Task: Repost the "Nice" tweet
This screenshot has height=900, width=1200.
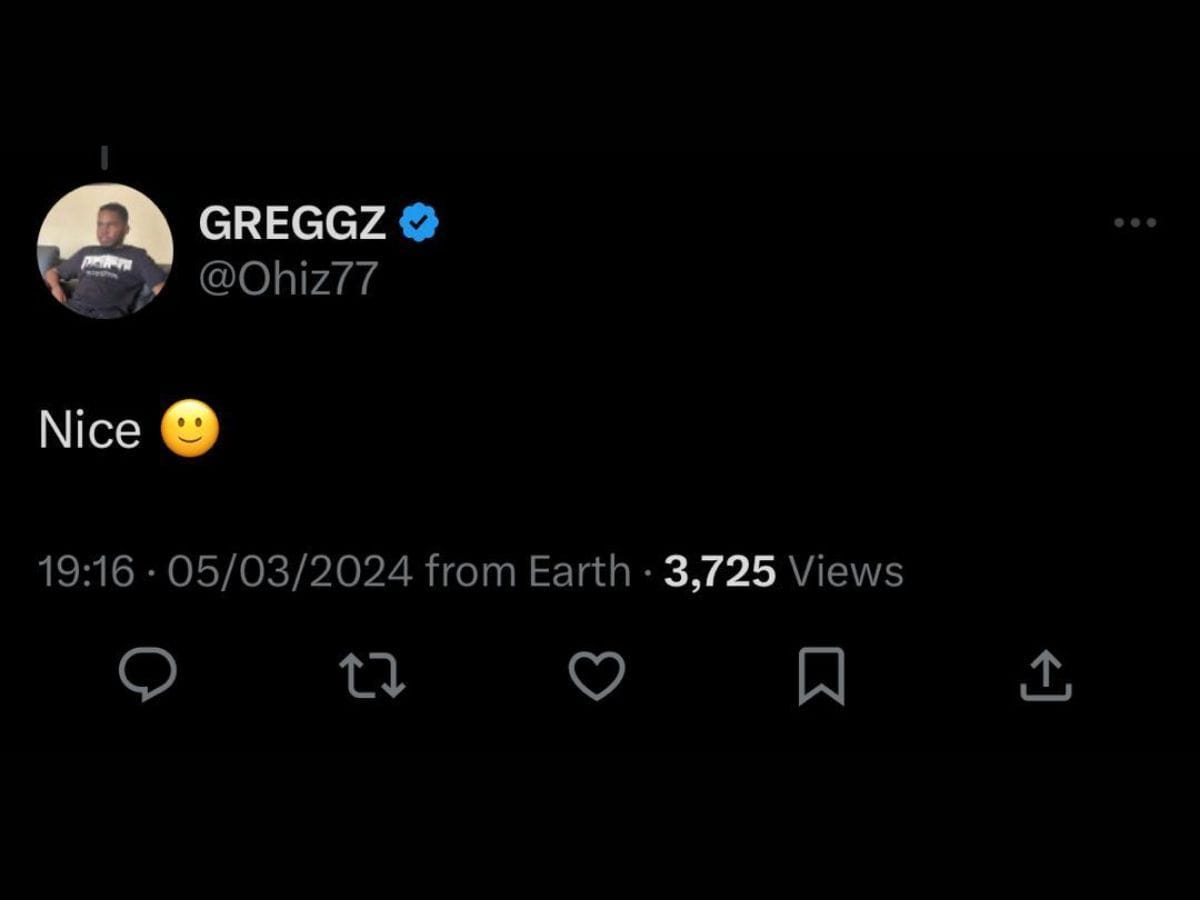Action: 372,674
